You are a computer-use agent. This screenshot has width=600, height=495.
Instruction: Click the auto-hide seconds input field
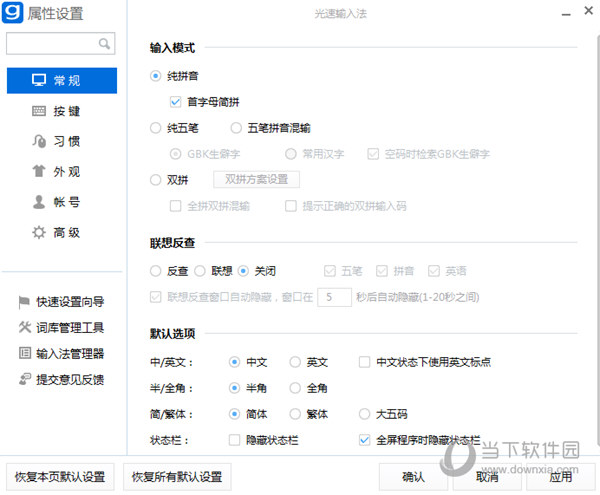[x=334, y=297]
